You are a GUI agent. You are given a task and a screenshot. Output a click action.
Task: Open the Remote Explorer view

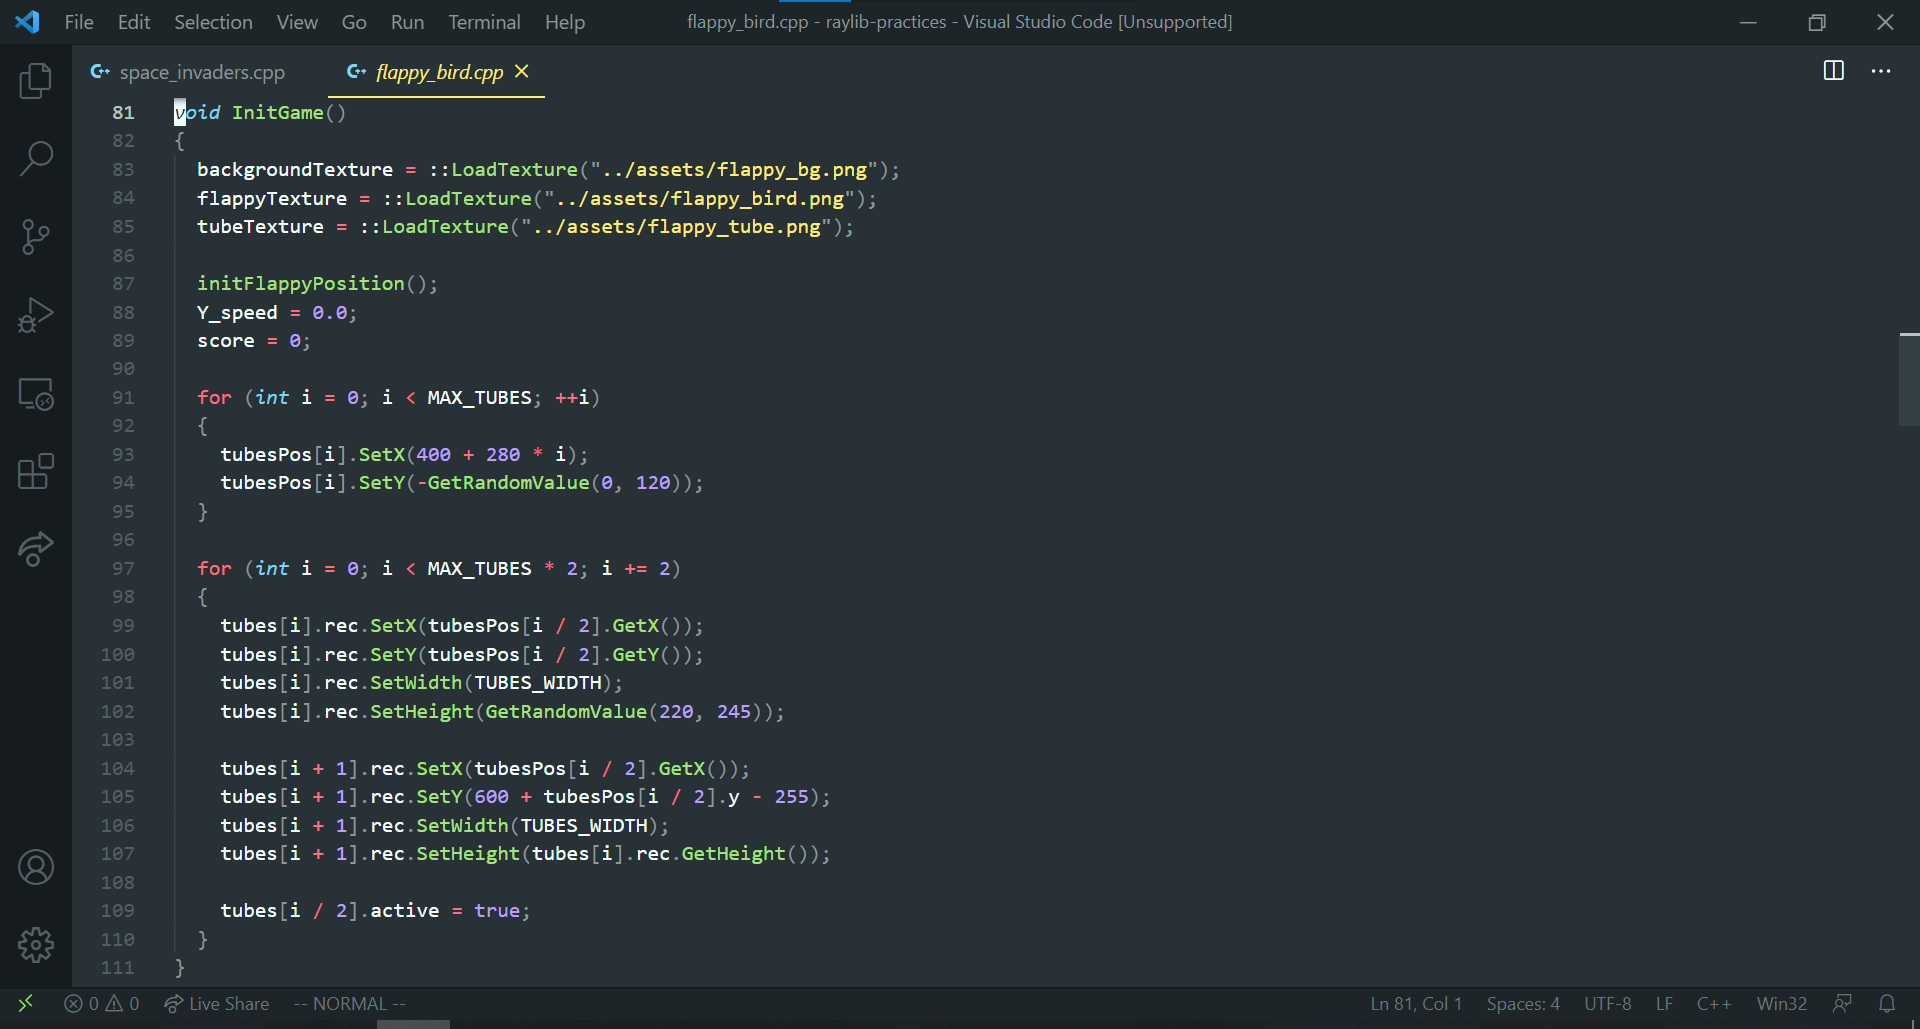(36, 394)
